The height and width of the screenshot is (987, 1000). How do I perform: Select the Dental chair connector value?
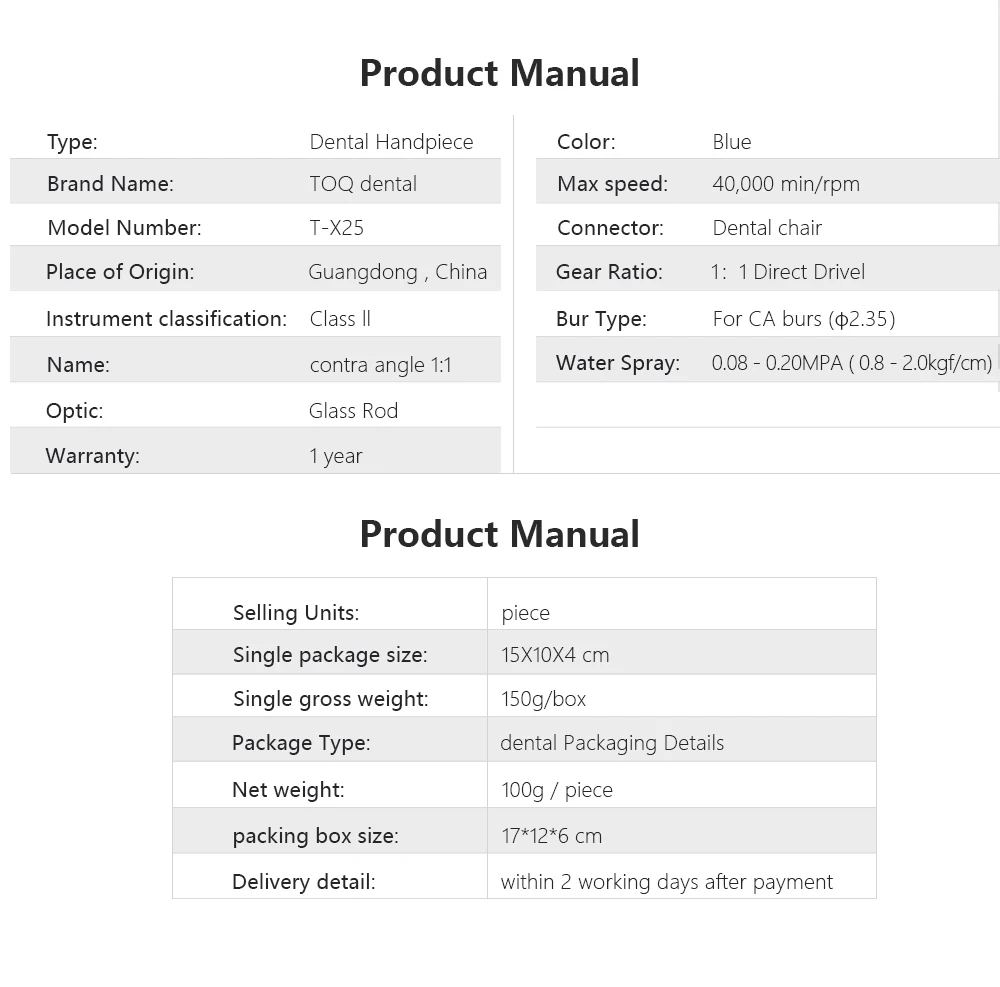click(767, 228)
